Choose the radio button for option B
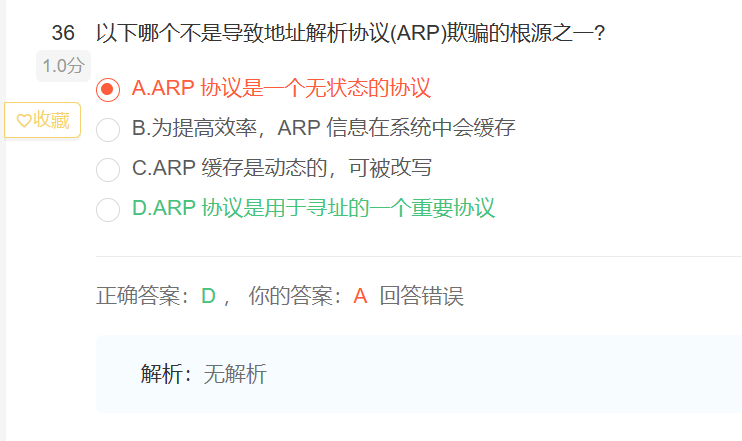 tap(108, 129)
